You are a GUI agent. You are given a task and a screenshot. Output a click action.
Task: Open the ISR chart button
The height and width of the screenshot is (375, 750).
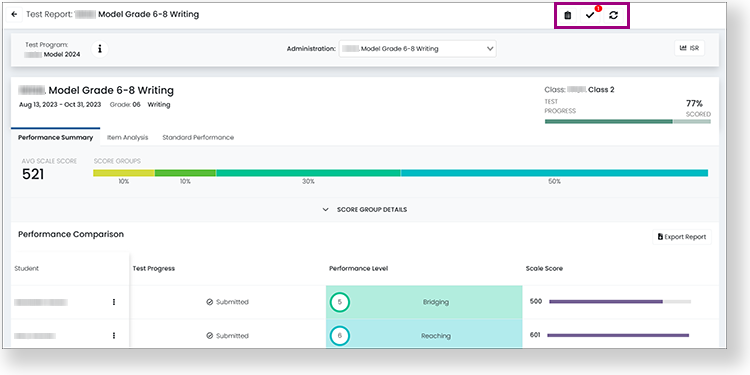click(689, 48)
